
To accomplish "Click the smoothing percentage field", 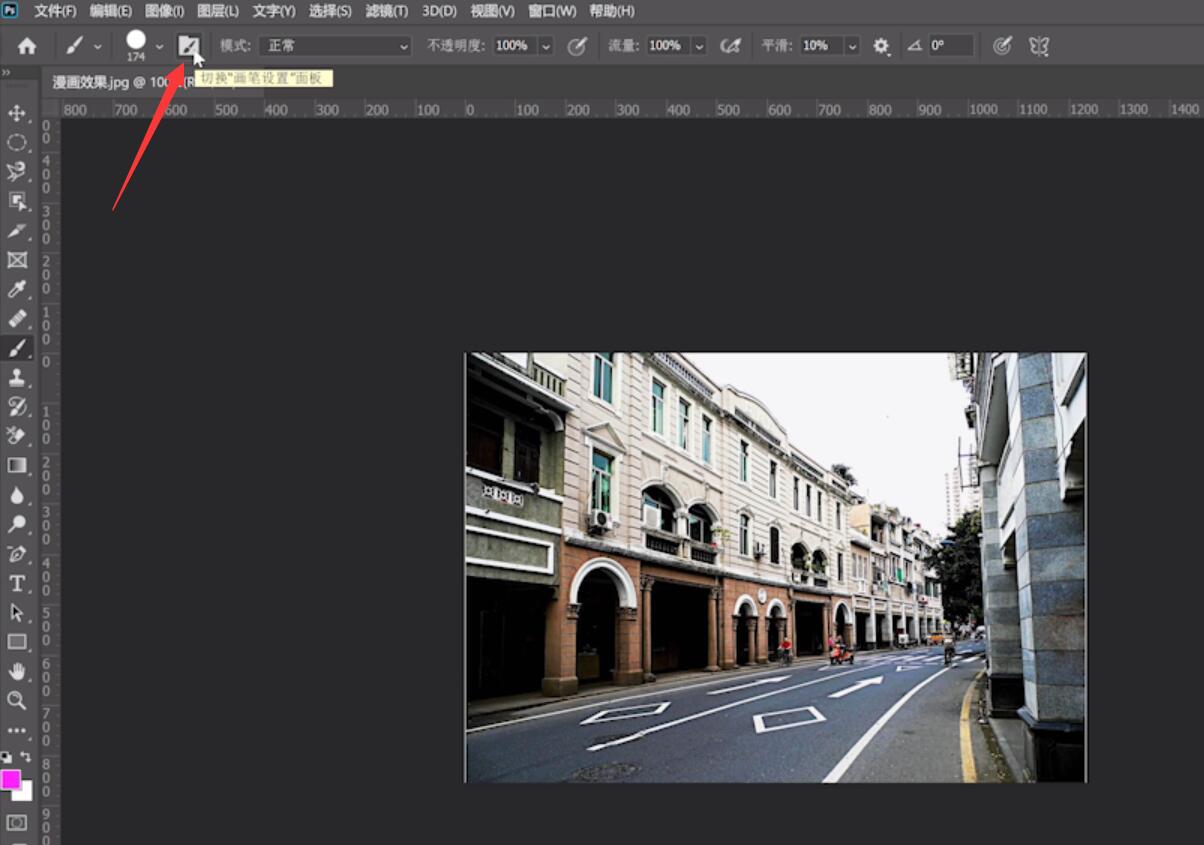I will (x=822, y=46).
